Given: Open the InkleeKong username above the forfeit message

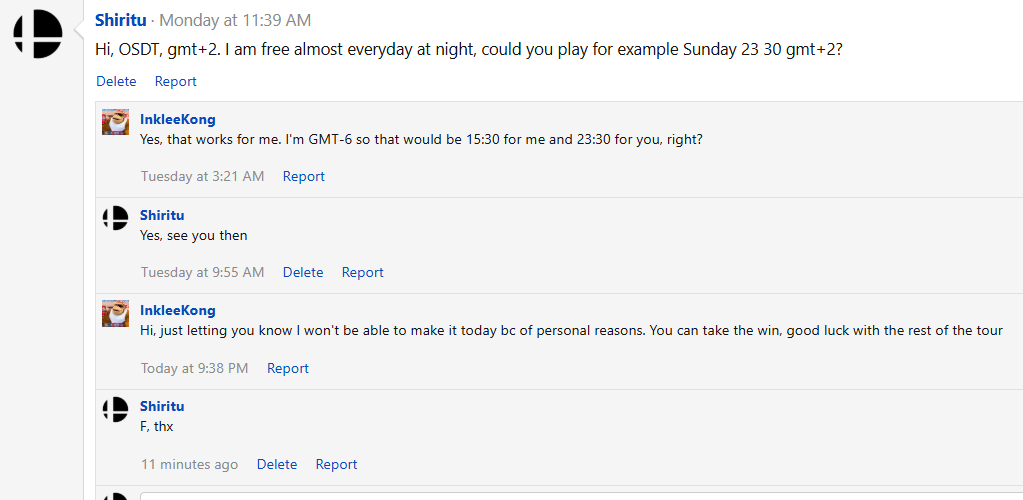Looking at the screenshot, I should click(177, 310).
